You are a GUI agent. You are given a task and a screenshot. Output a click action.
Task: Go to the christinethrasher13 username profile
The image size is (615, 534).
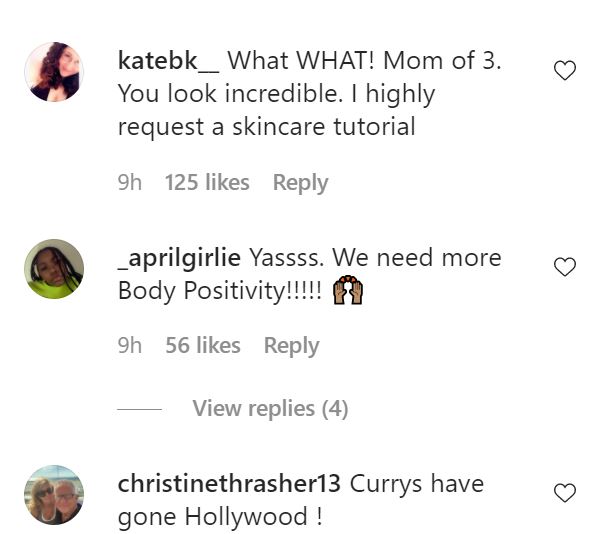click(x=230, y=484)
